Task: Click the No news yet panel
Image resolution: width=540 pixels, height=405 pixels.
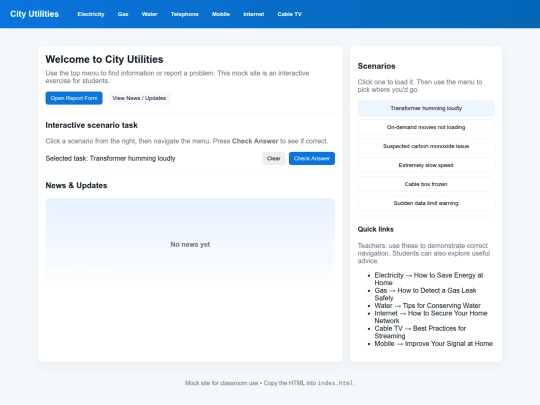Action: [190, 244]
